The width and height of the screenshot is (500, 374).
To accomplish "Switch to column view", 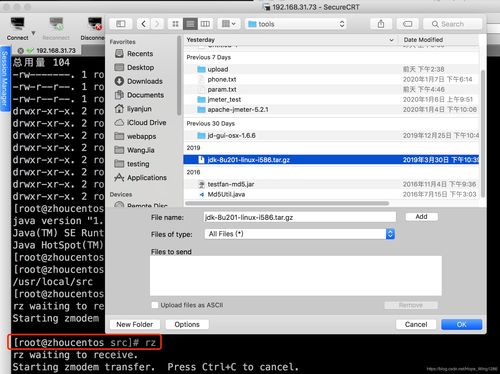I will [205, 24].
